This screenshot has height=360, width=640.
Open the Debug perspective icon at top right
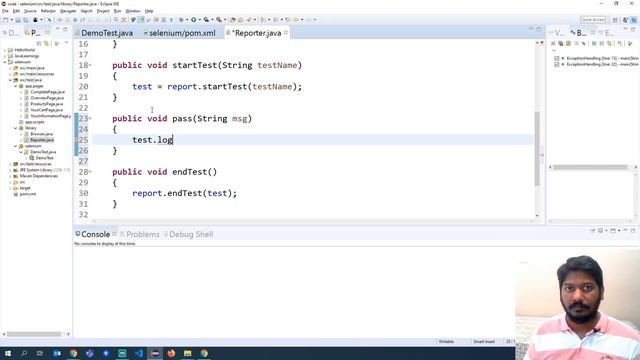[x=634, y=20]
